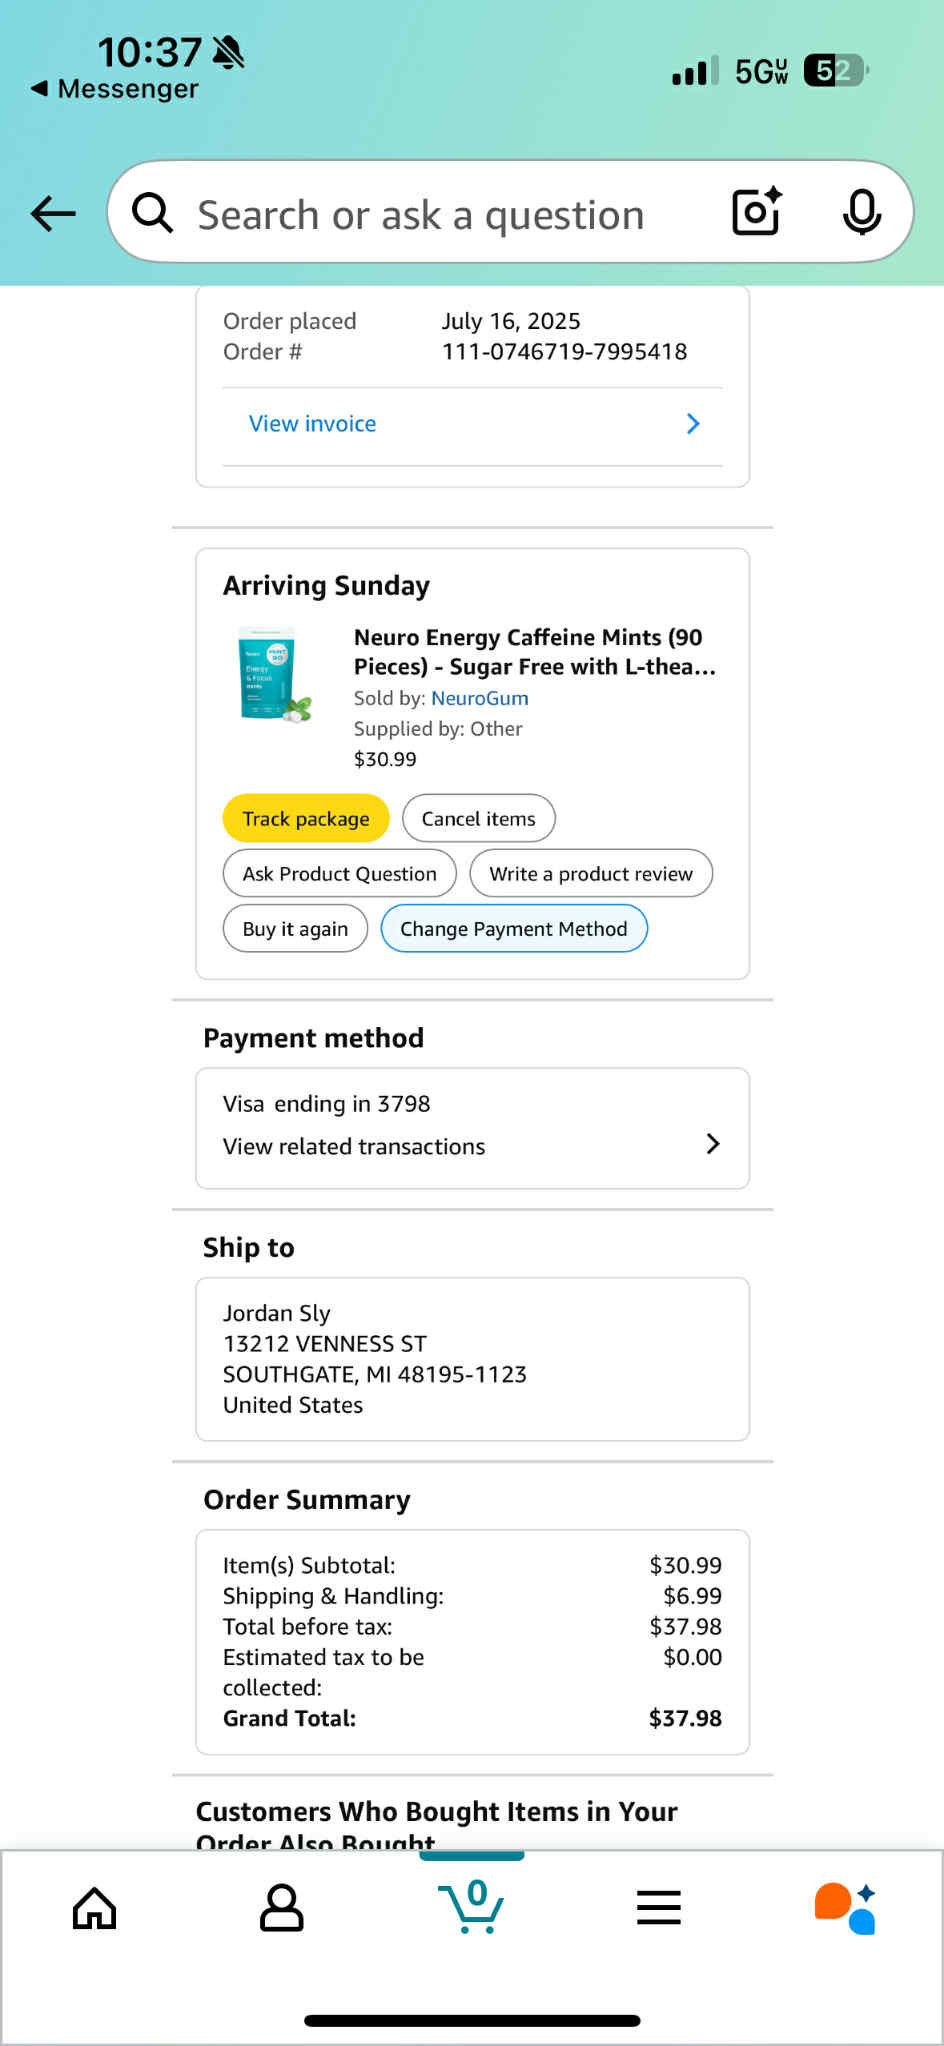Select Ask Product Question
This screenshot has width=944, height=2046.
(x=340, y=873)
